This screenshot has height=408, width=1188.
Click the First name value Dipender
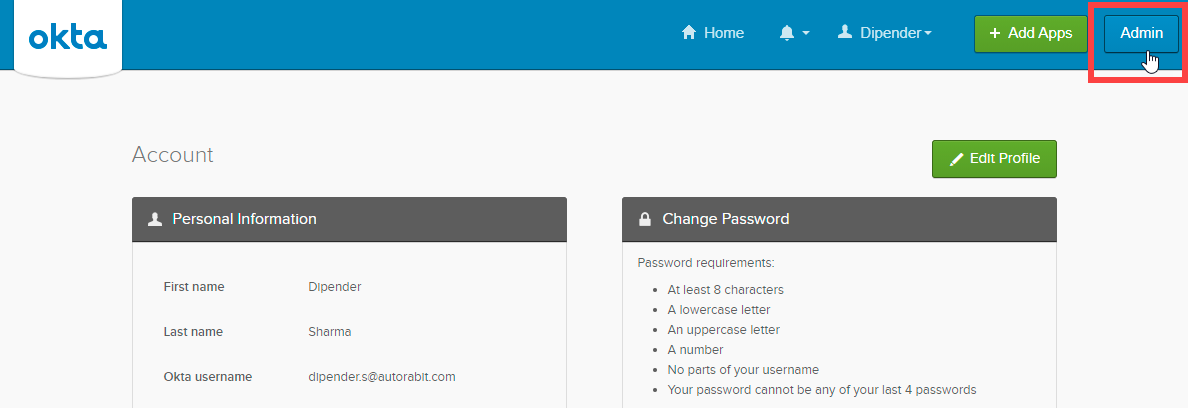[x=334, y=287]
